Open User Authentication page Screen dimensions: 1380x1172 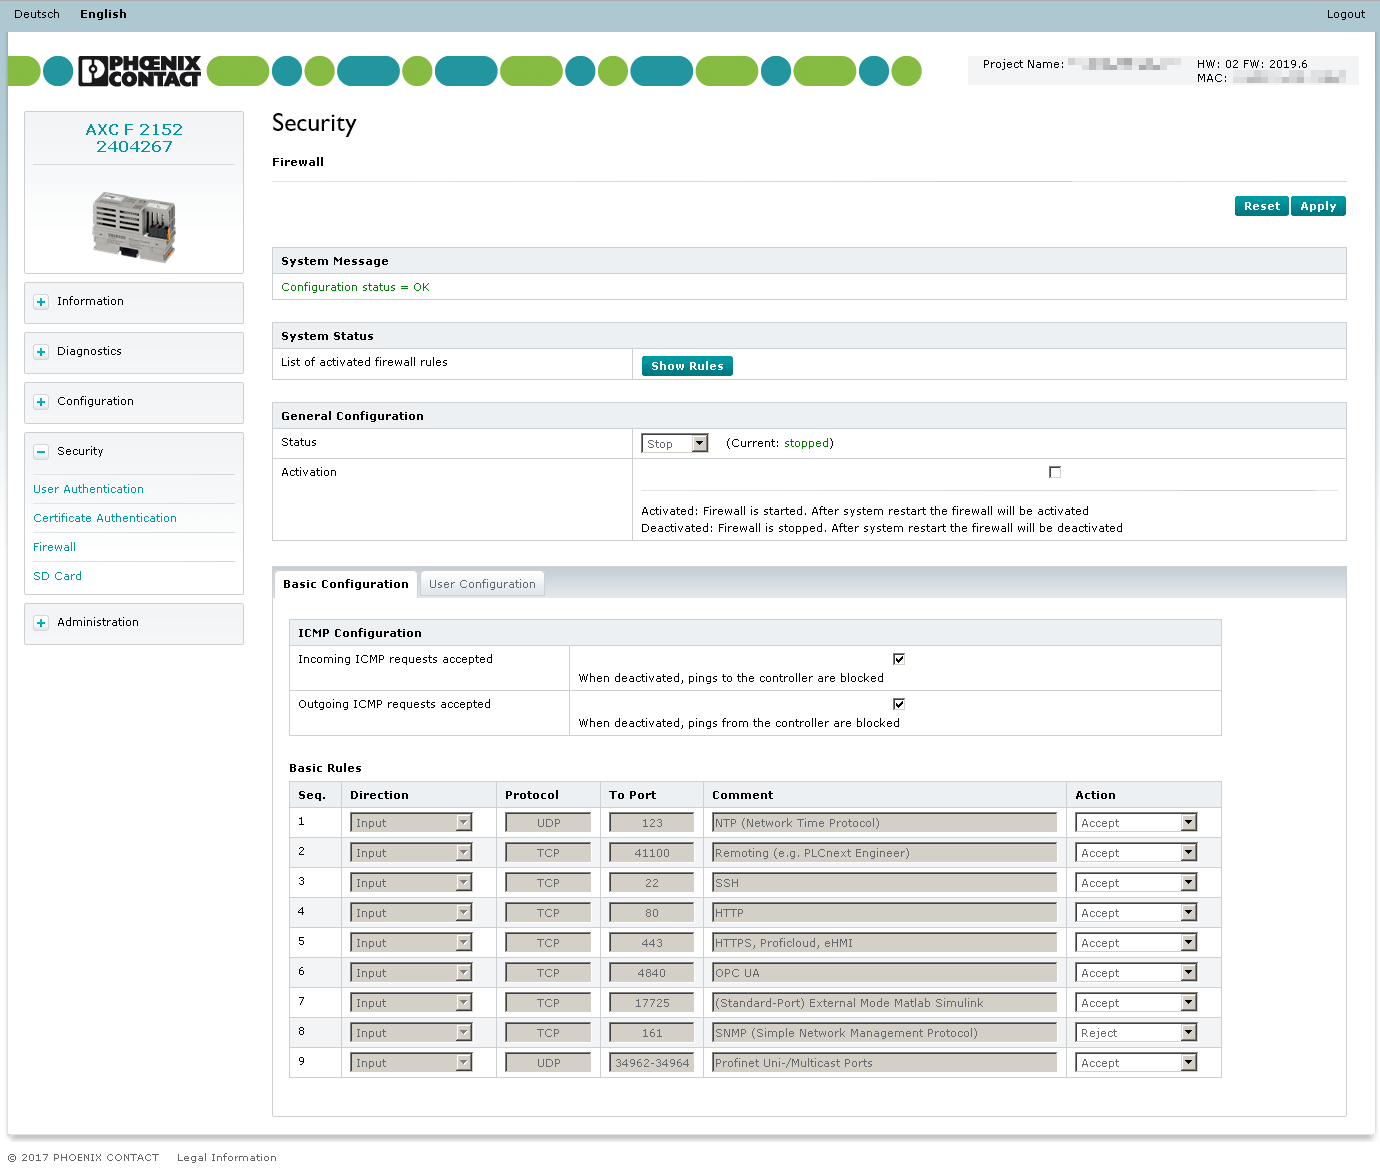click(88, 489)
